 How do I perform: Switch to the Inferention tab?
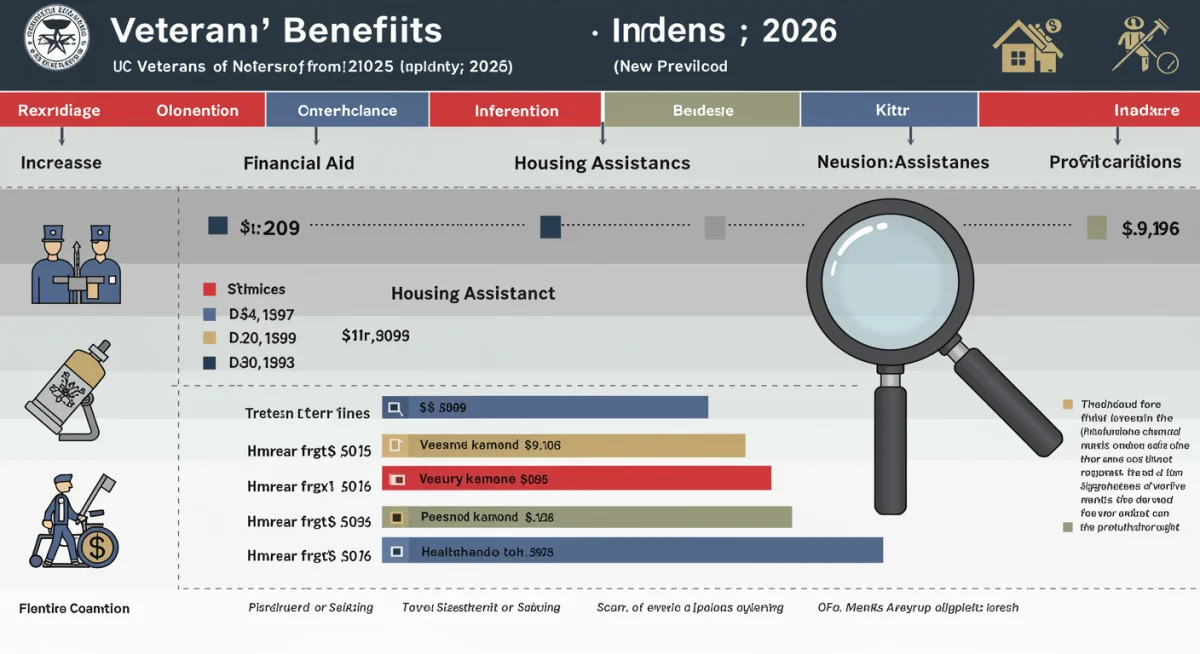click(515, 110)
